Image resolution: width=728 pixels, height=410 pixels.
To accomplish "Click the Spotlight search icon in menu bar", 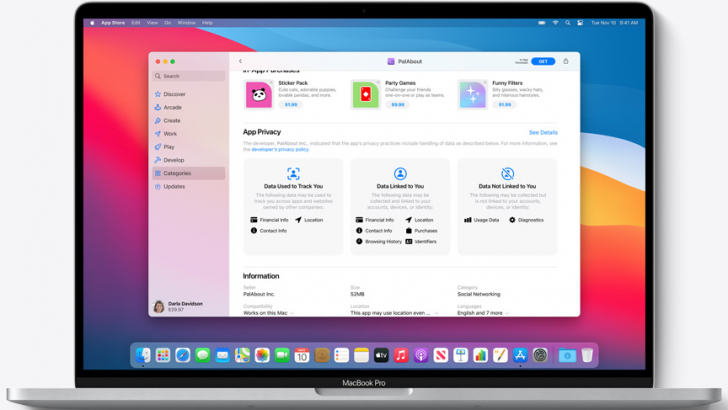I will pos(567,23).
